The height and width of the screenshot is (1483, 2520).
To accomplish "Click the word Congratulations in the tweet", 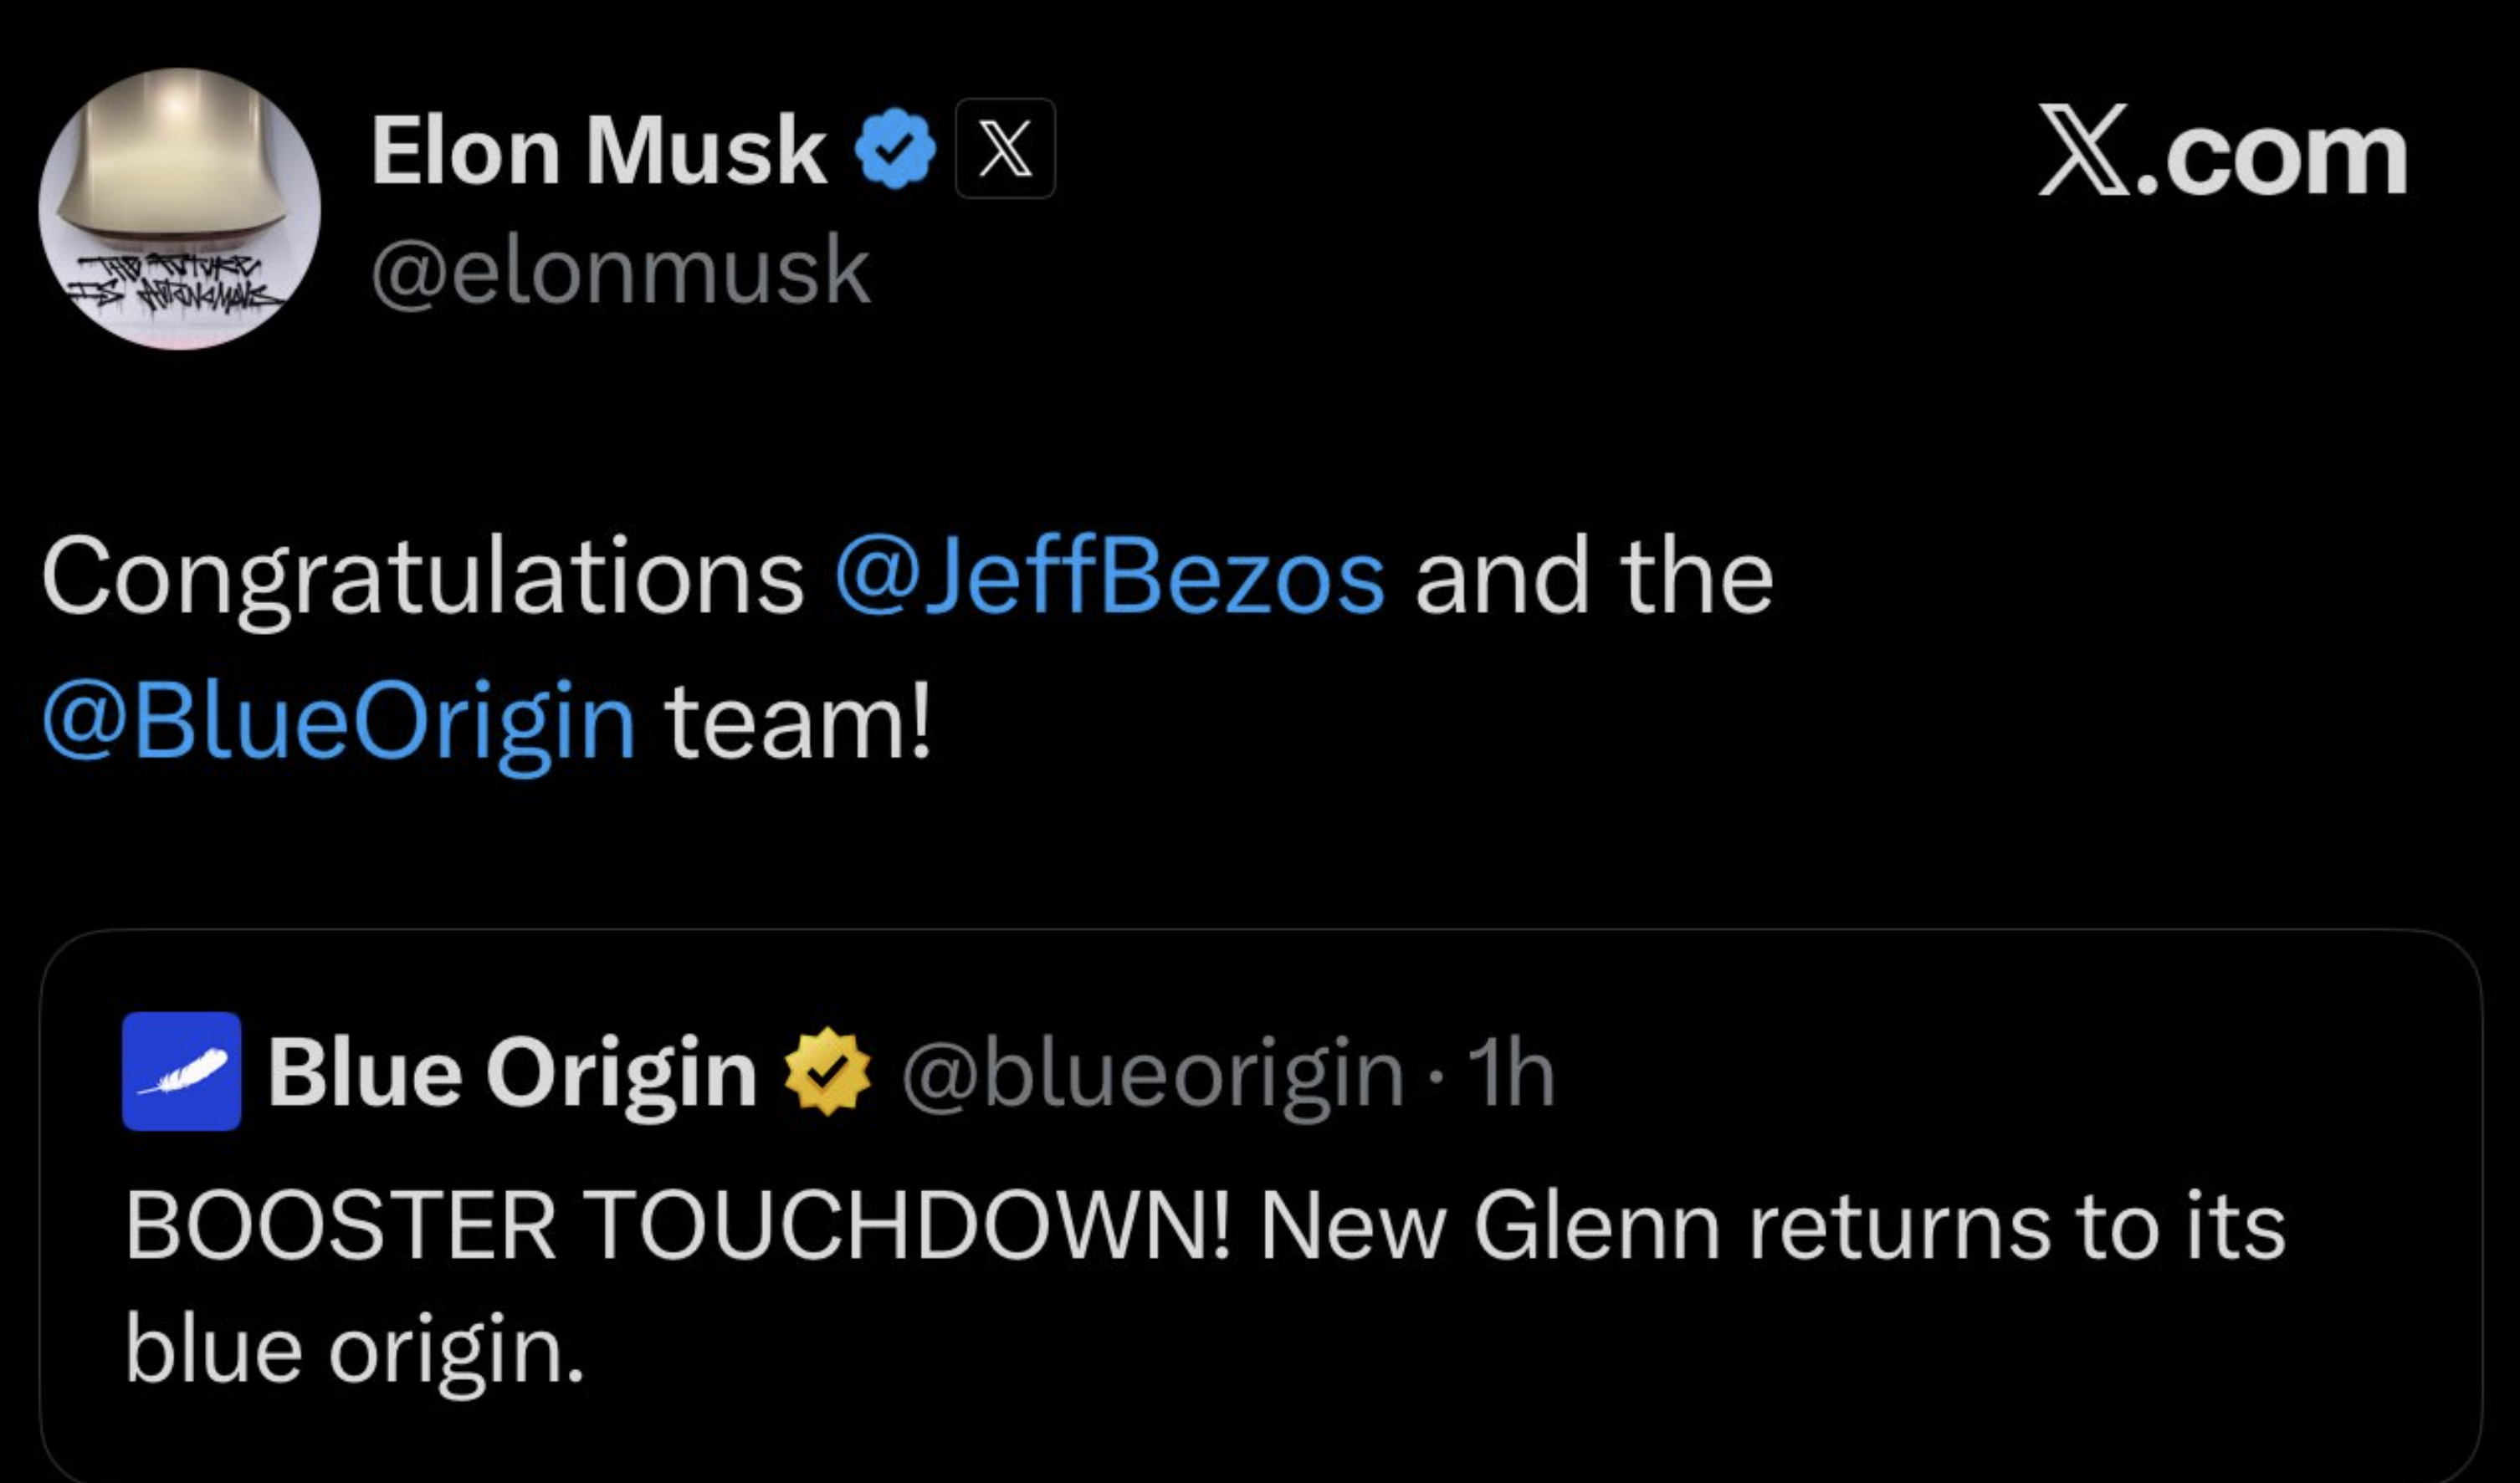I will click(x=422, y=577).
